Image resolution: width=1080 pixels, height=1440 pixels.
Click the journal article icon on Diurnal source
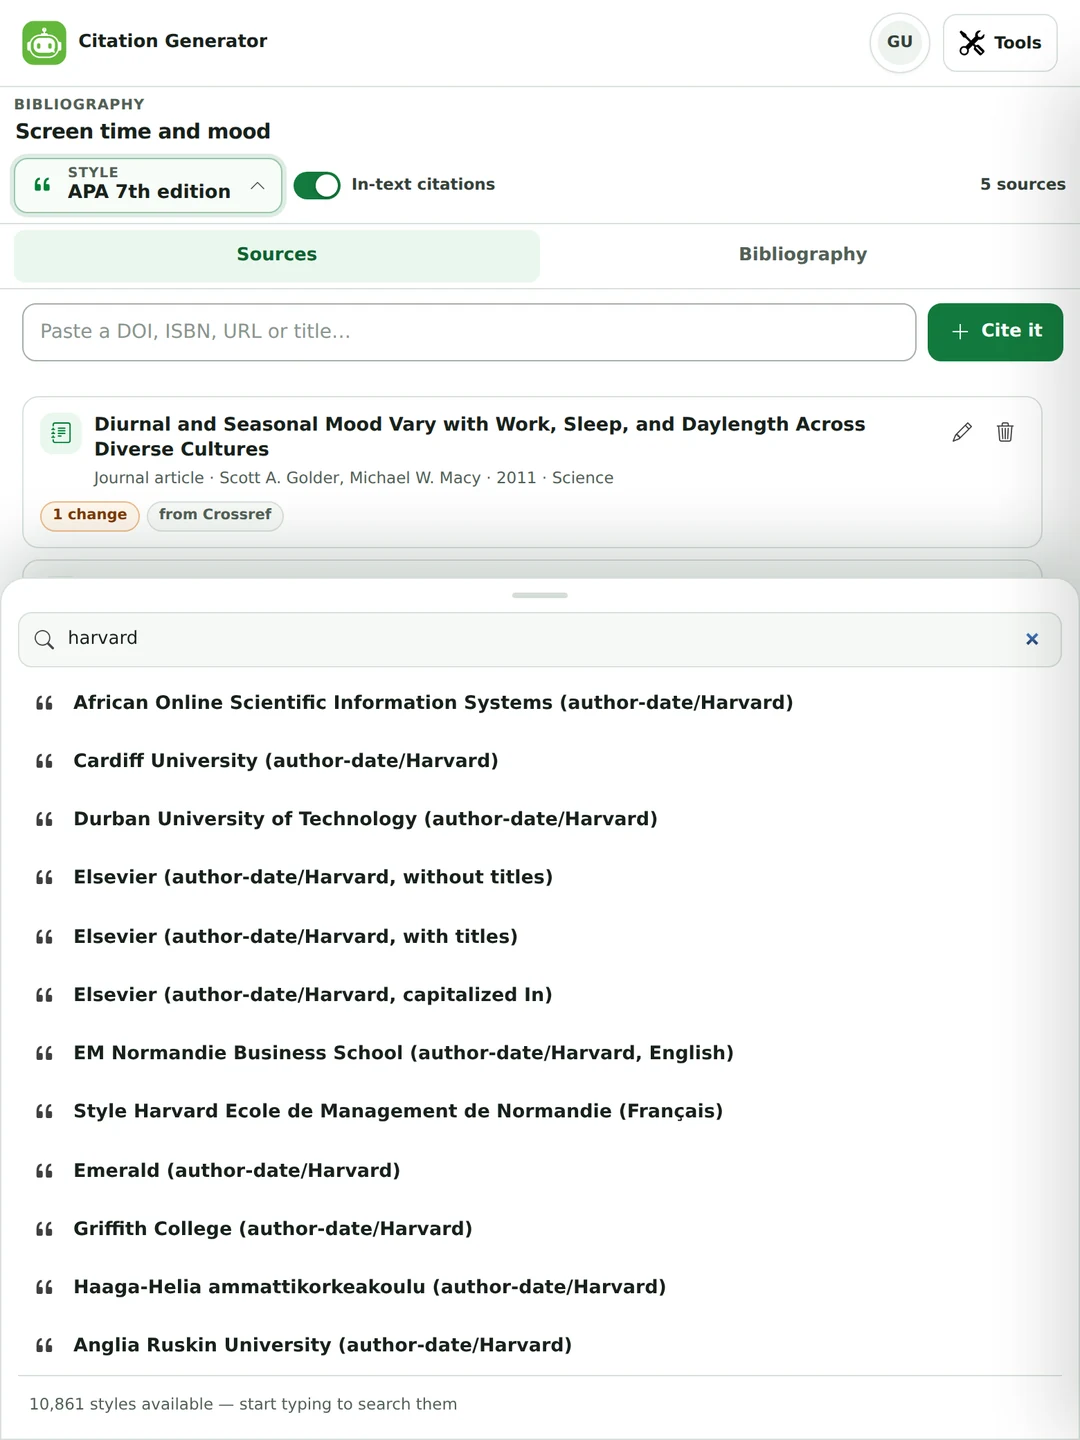[x=61, y=433]
